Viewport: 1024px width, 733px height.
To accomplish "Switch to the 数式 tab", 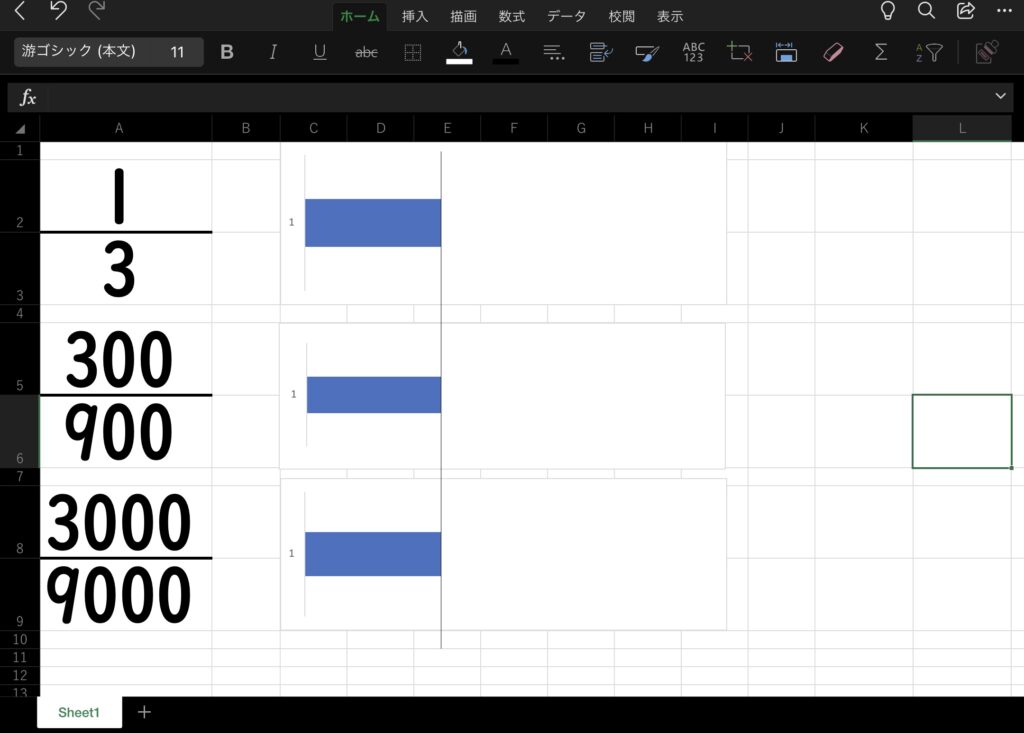I will click(511, 16).
